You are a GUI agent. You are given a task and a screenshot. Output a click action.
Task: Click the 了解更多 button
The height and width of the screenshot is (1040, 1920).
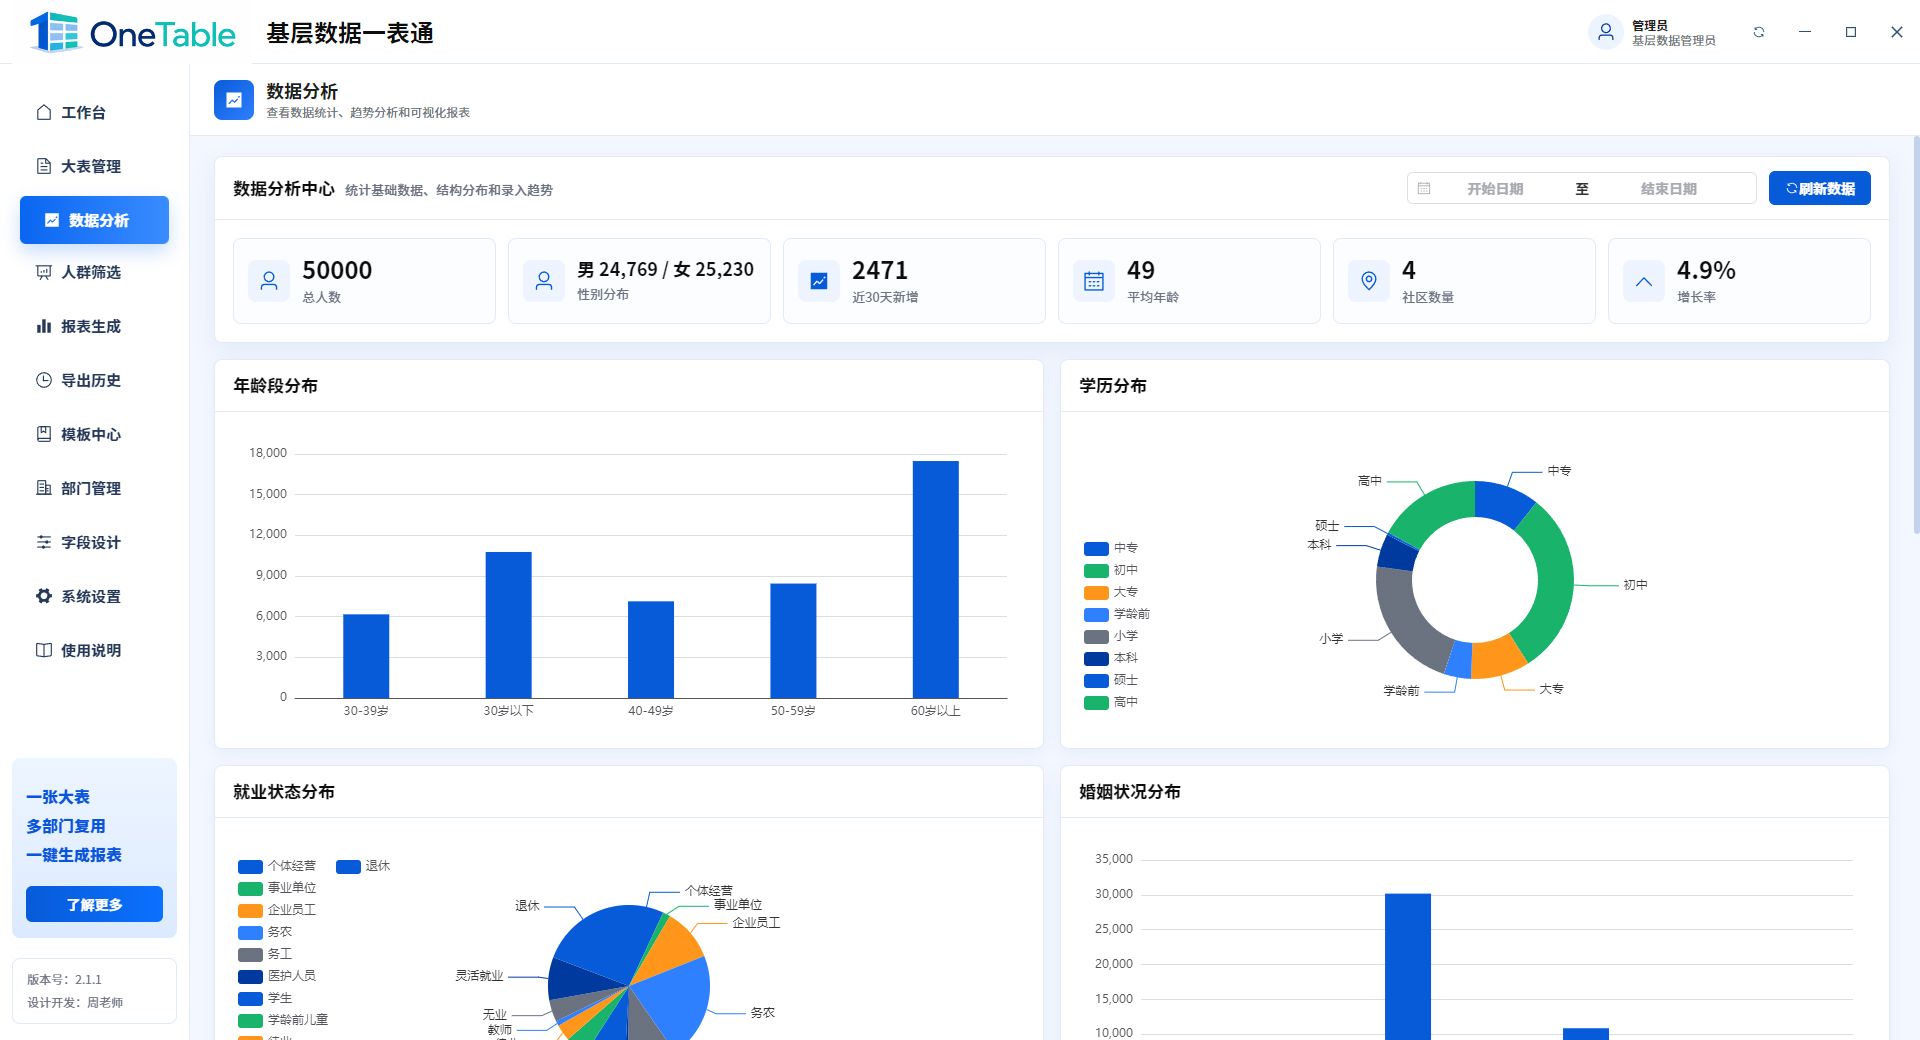(94, 904)
